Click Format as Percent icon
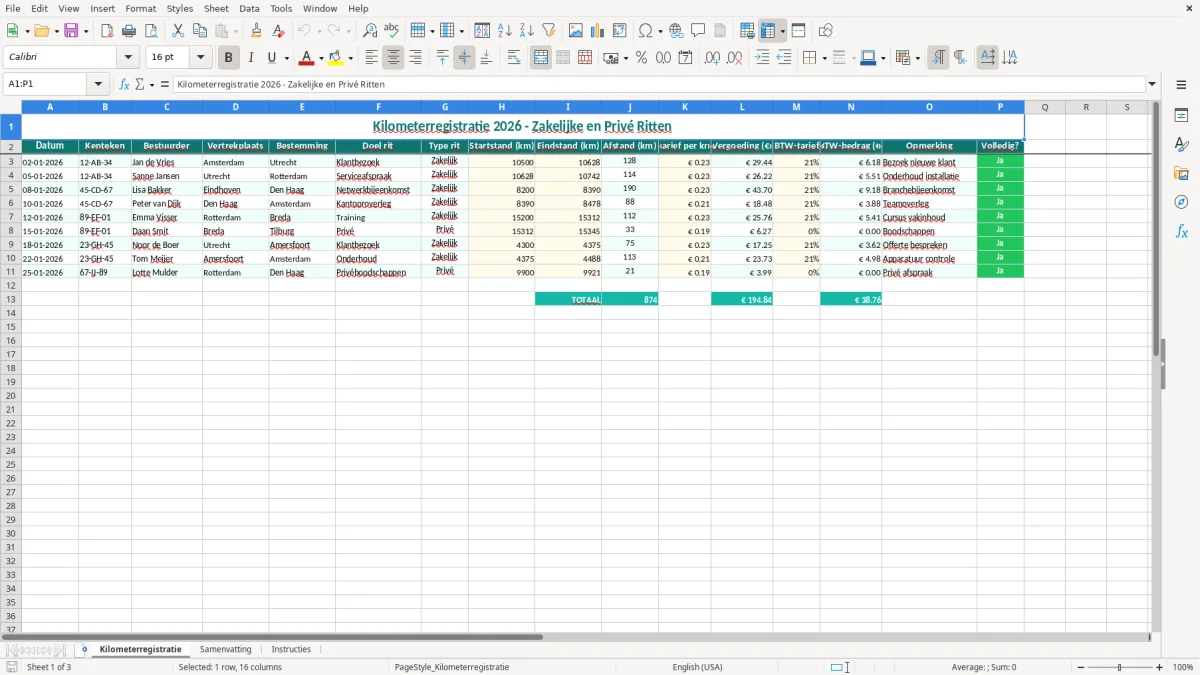This screenshot has width=1200, height=675. coord(642,58)
